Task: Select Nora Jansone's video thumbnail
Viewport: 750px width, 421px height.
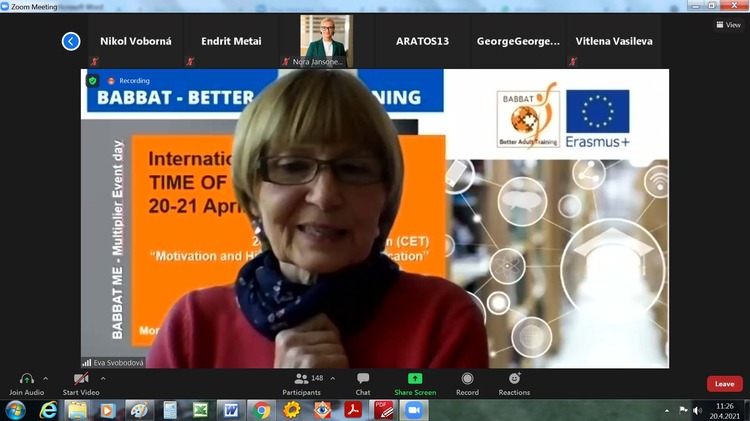Action: click(x=327, y=41)
